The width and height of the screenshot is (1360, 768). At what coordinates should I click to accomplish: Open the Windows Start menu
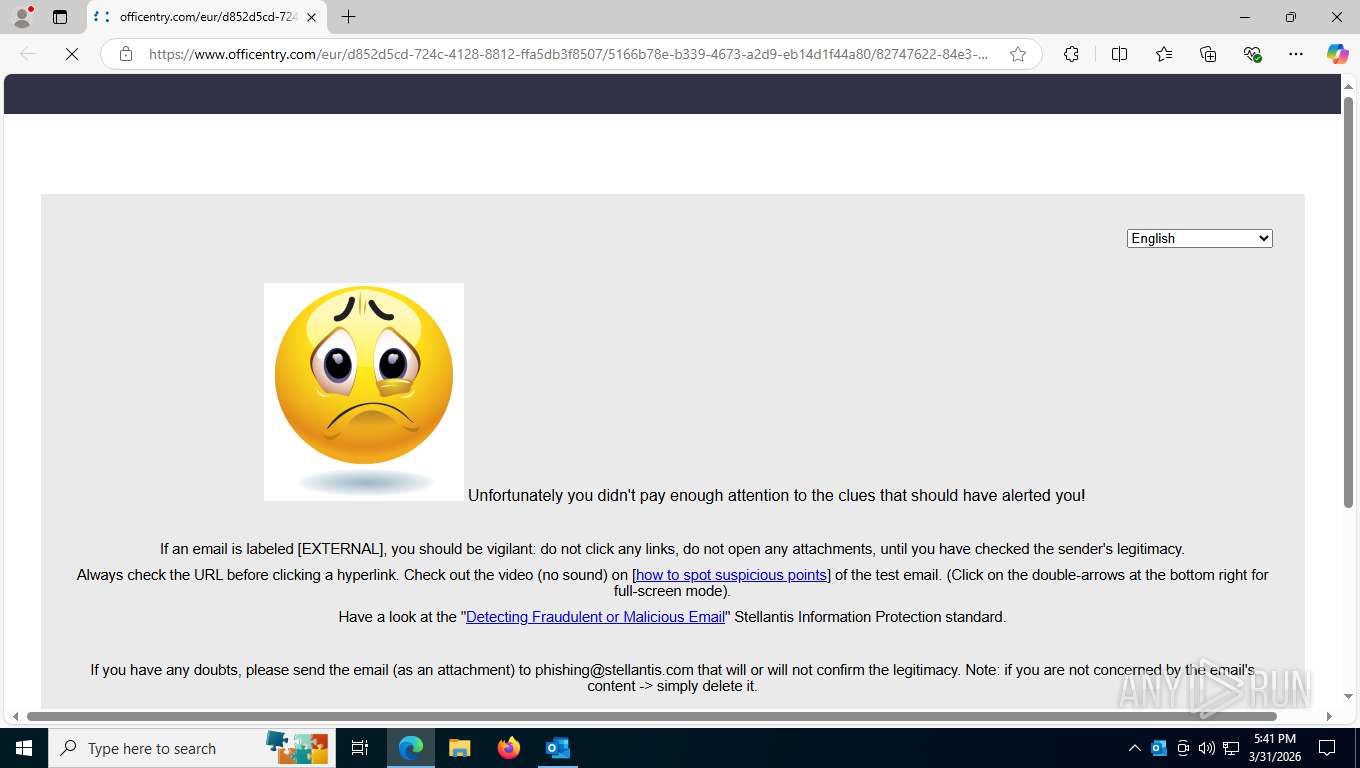pyautogui.click(x=23, y=748)
